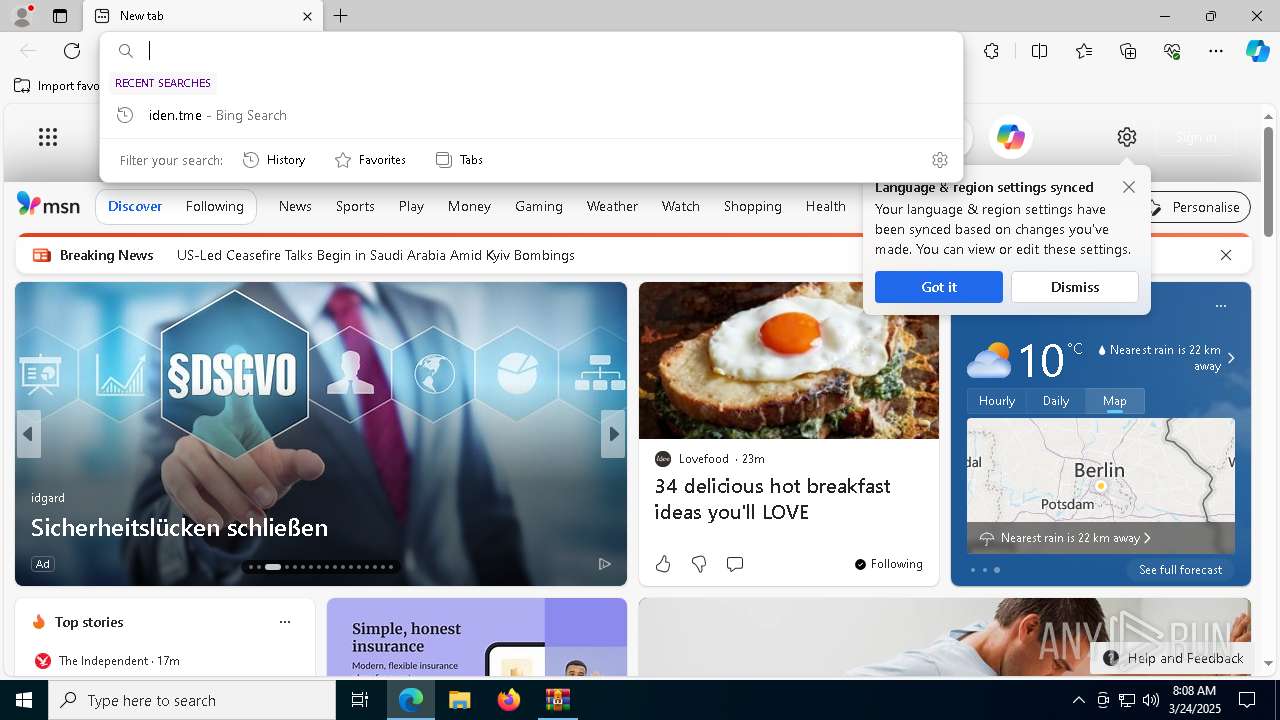Show hidden tray icons chevron
The width and height of the screenshot is (1280, 720).
pos(1078,700)
